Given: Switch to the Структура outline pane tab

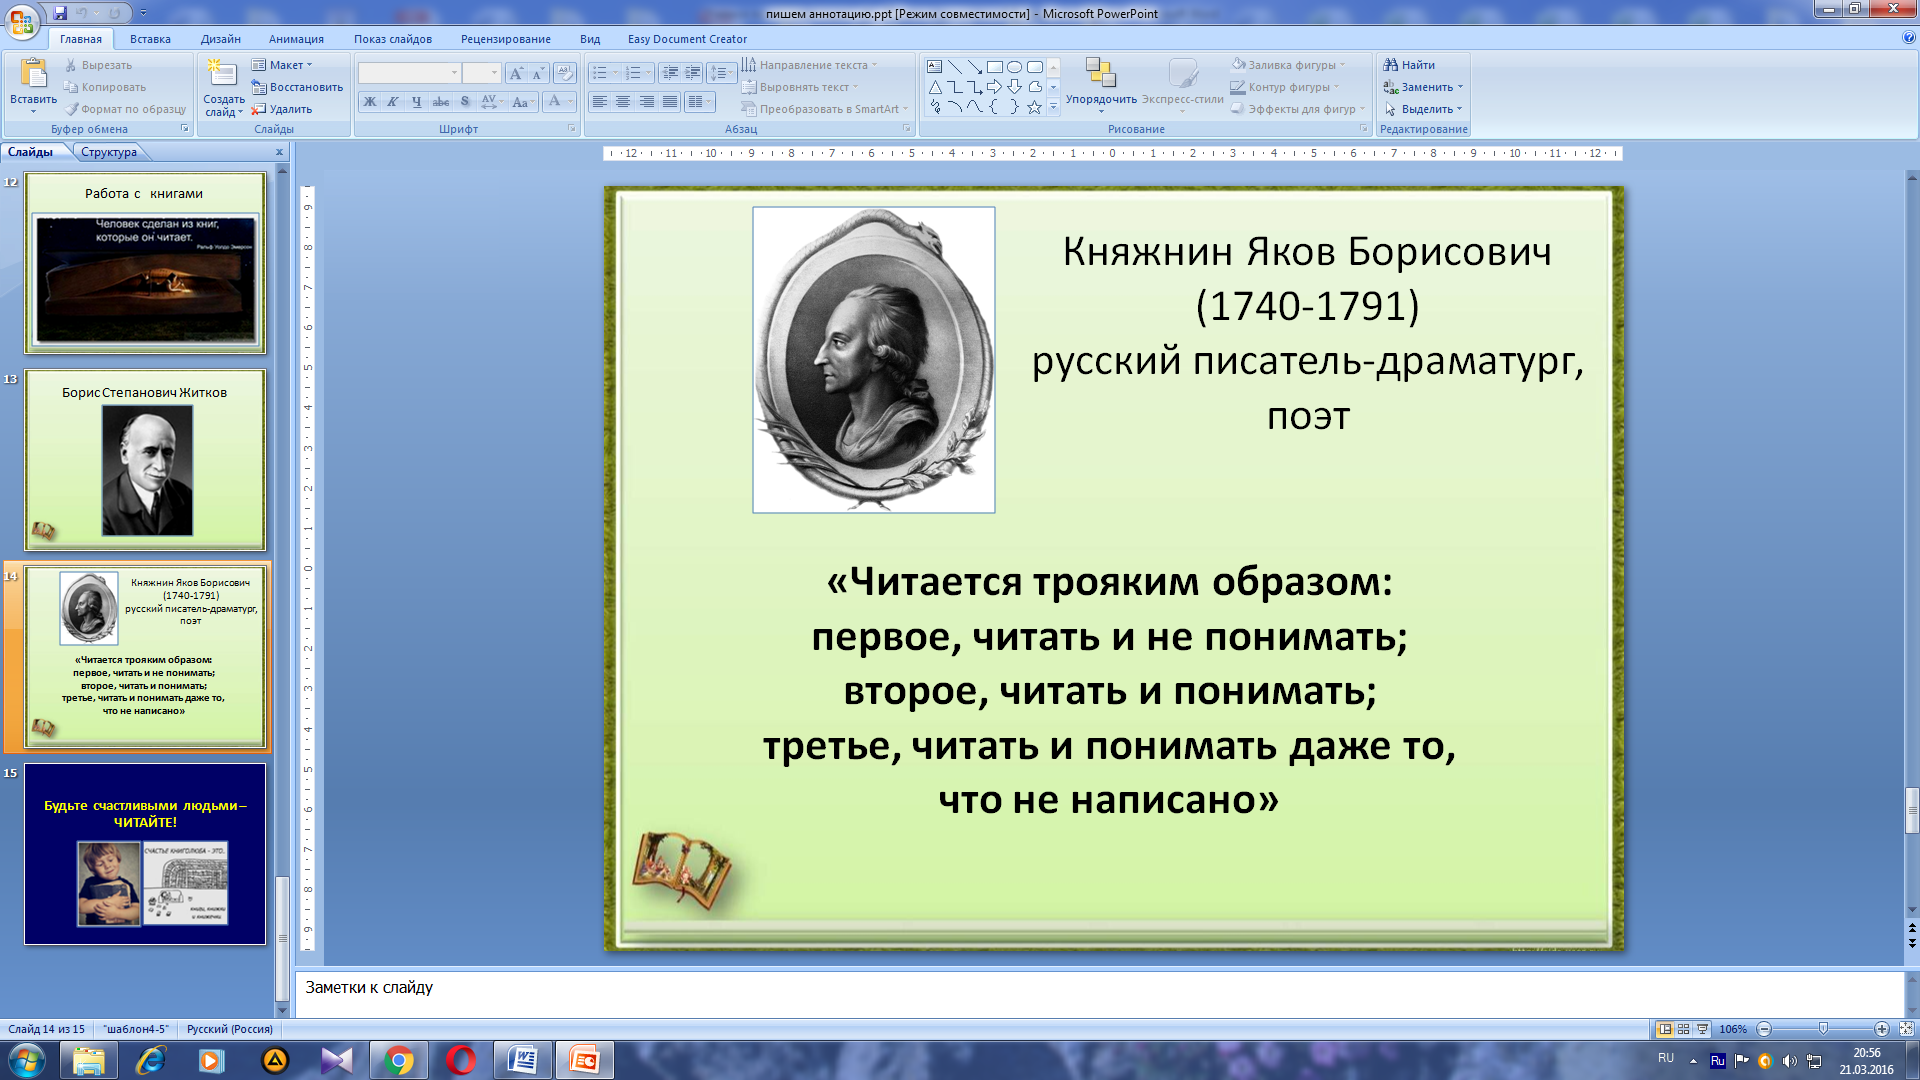Looking at the screenshot, I should (x=109, y=152).
